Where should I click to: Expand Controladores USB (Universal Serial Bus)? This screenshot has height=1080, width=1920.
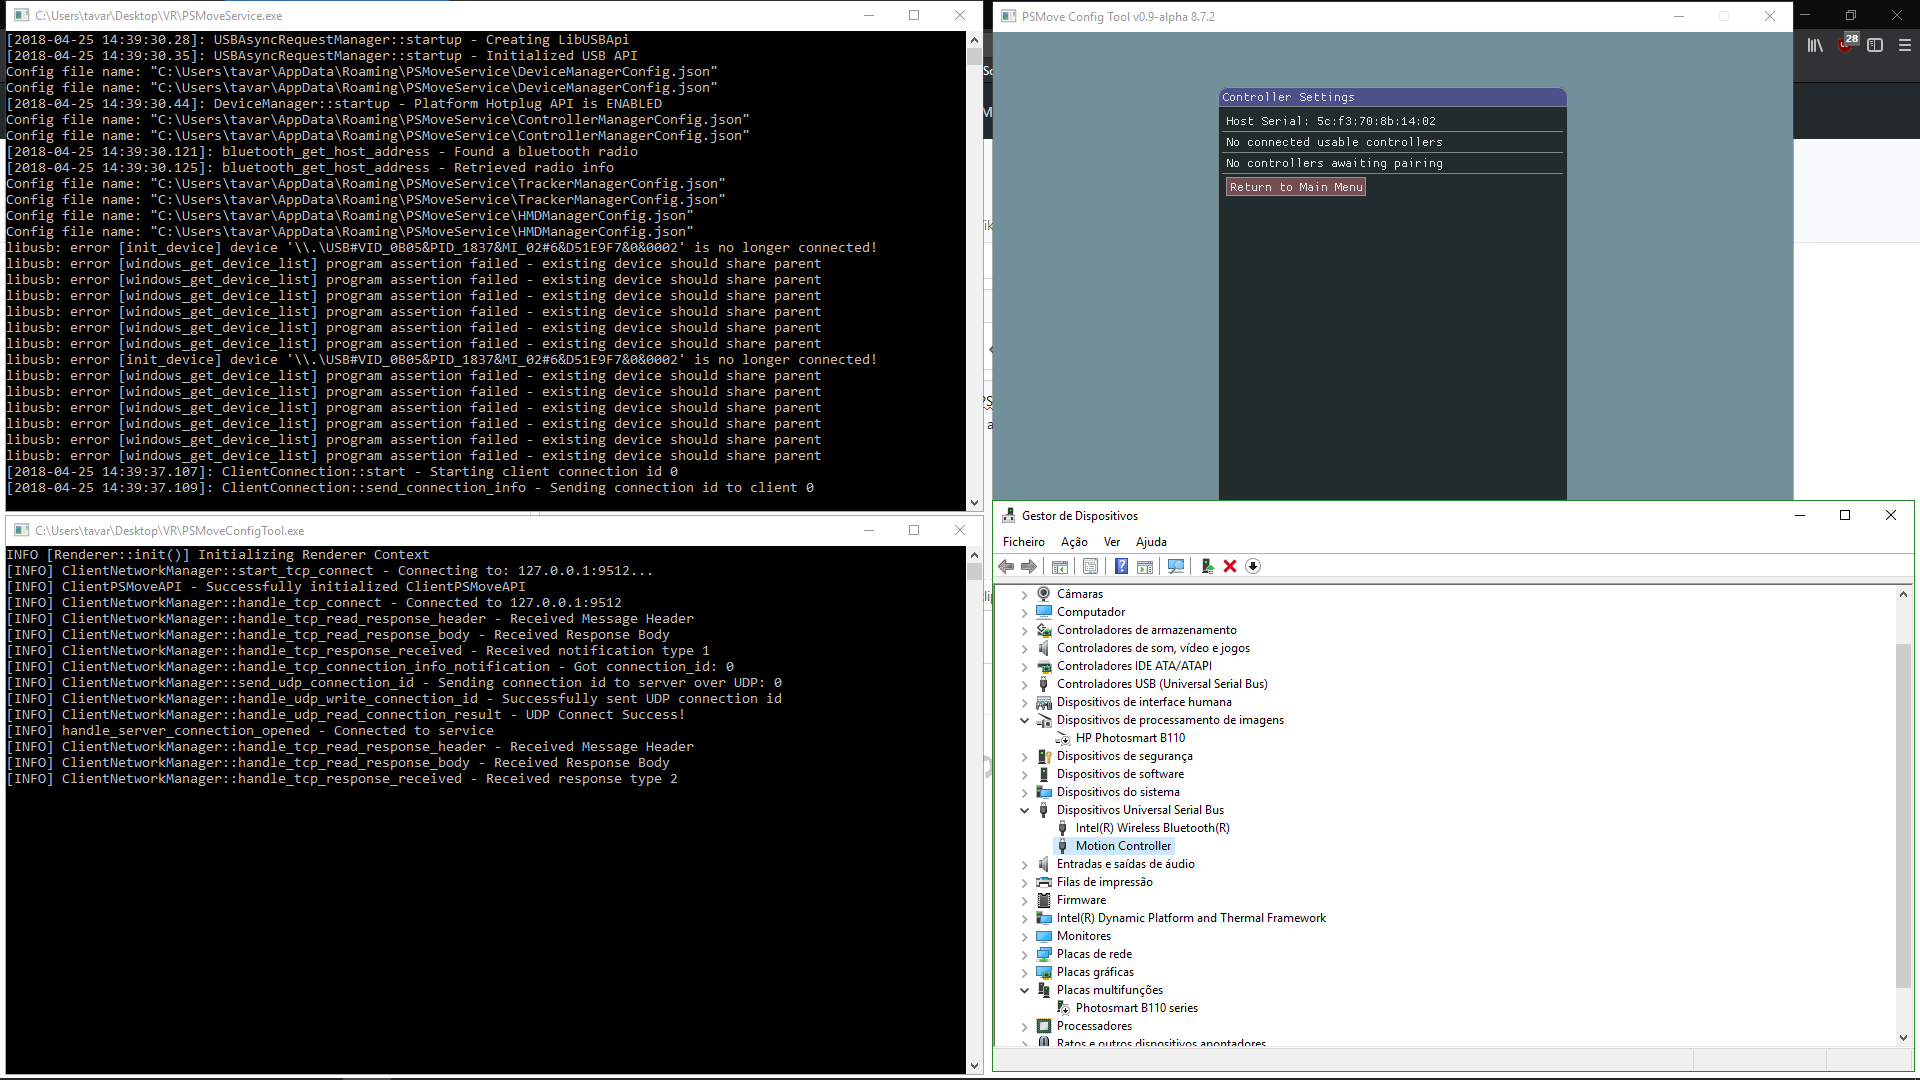[x=1024, y=684]
